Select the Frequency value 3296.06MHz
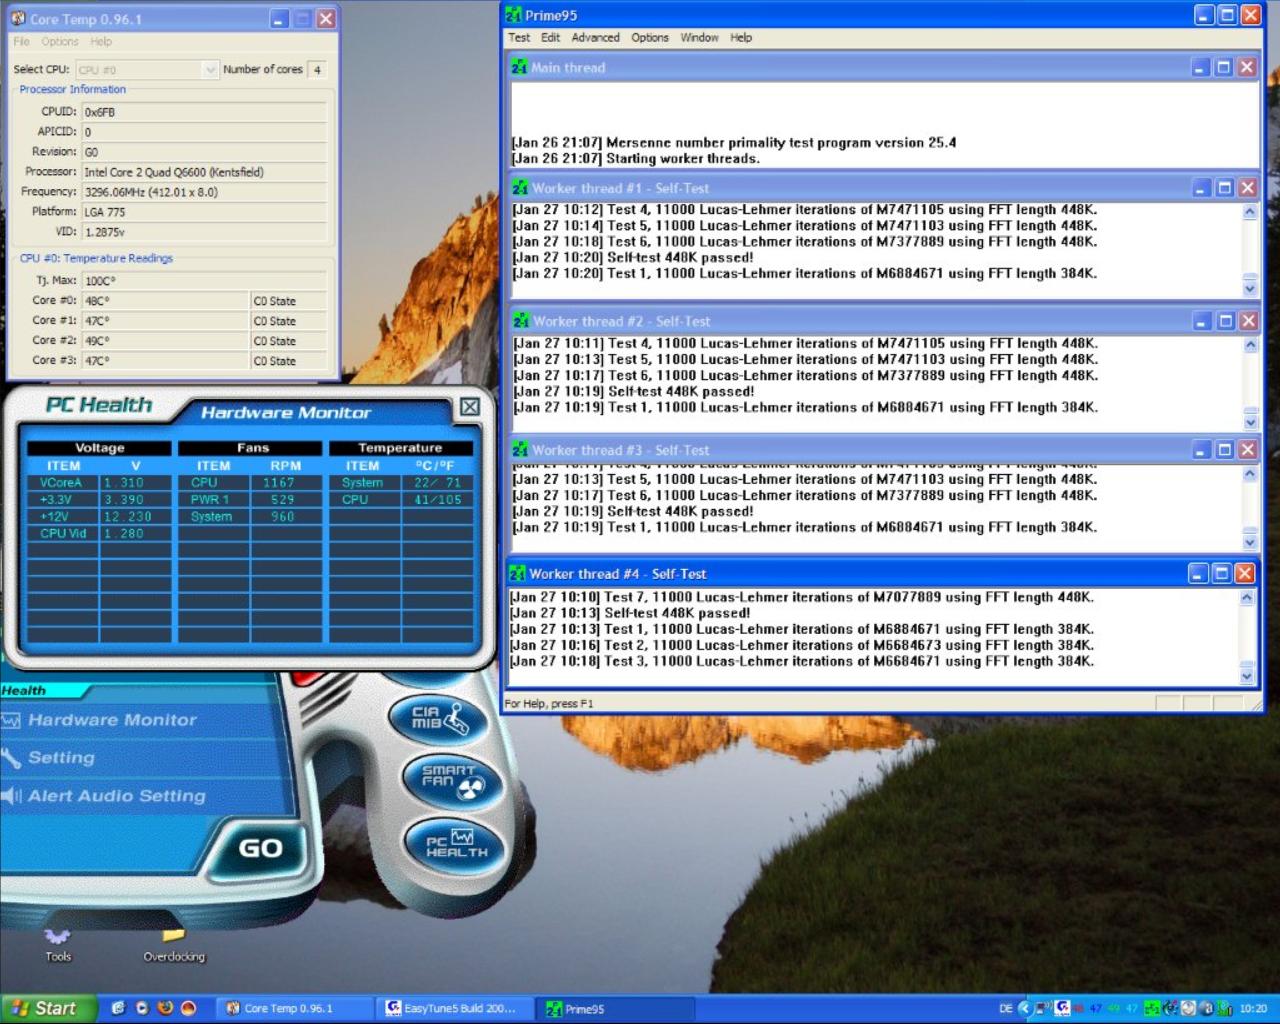This screenshot has height=1024, width=1280. 204,192
